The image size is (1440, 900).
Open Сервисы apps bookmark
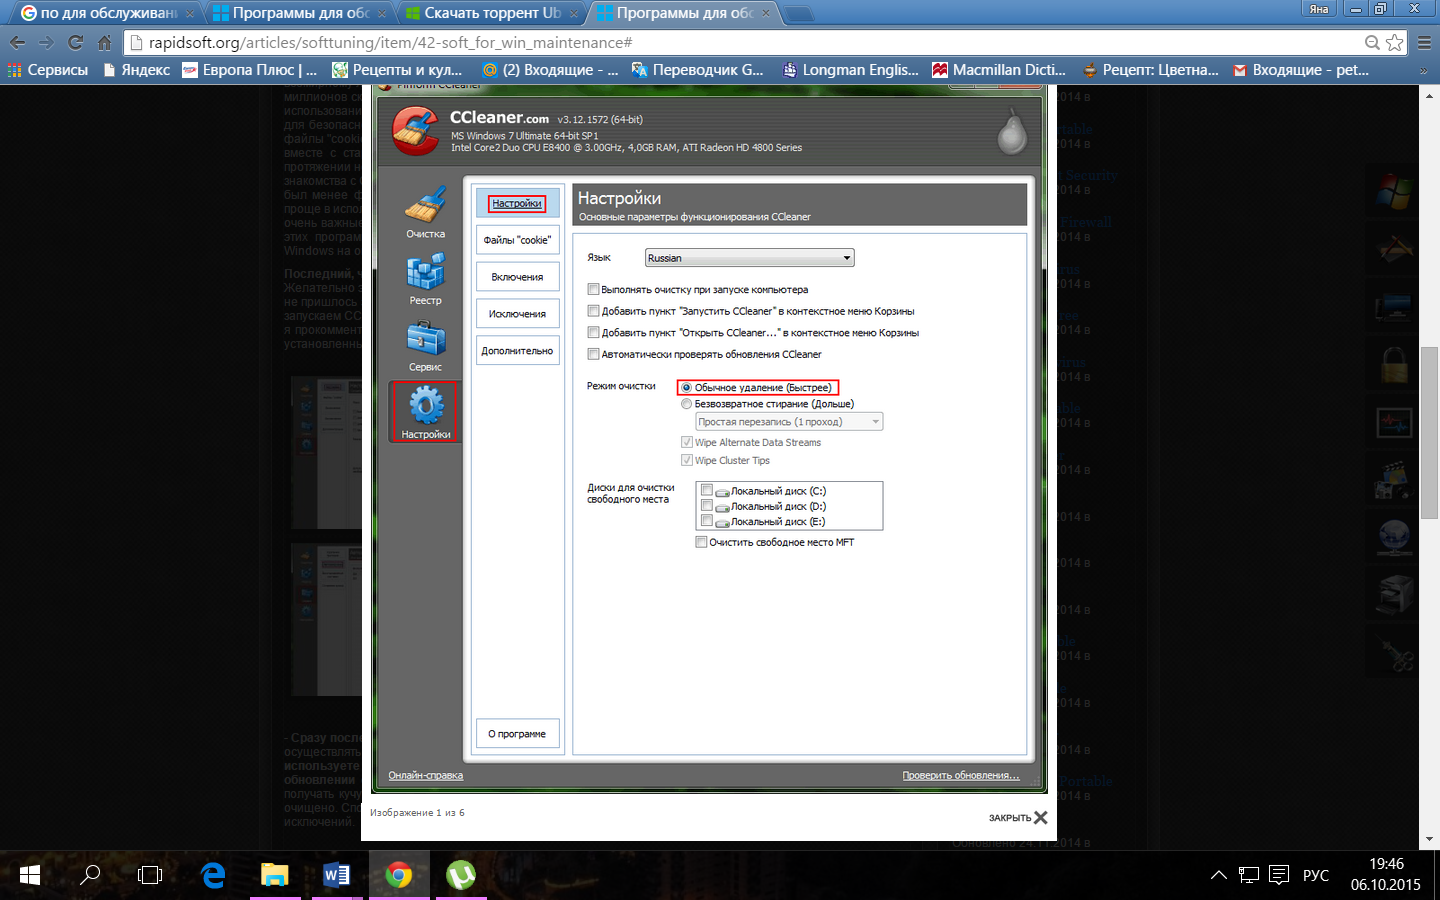tap(48, 70)
